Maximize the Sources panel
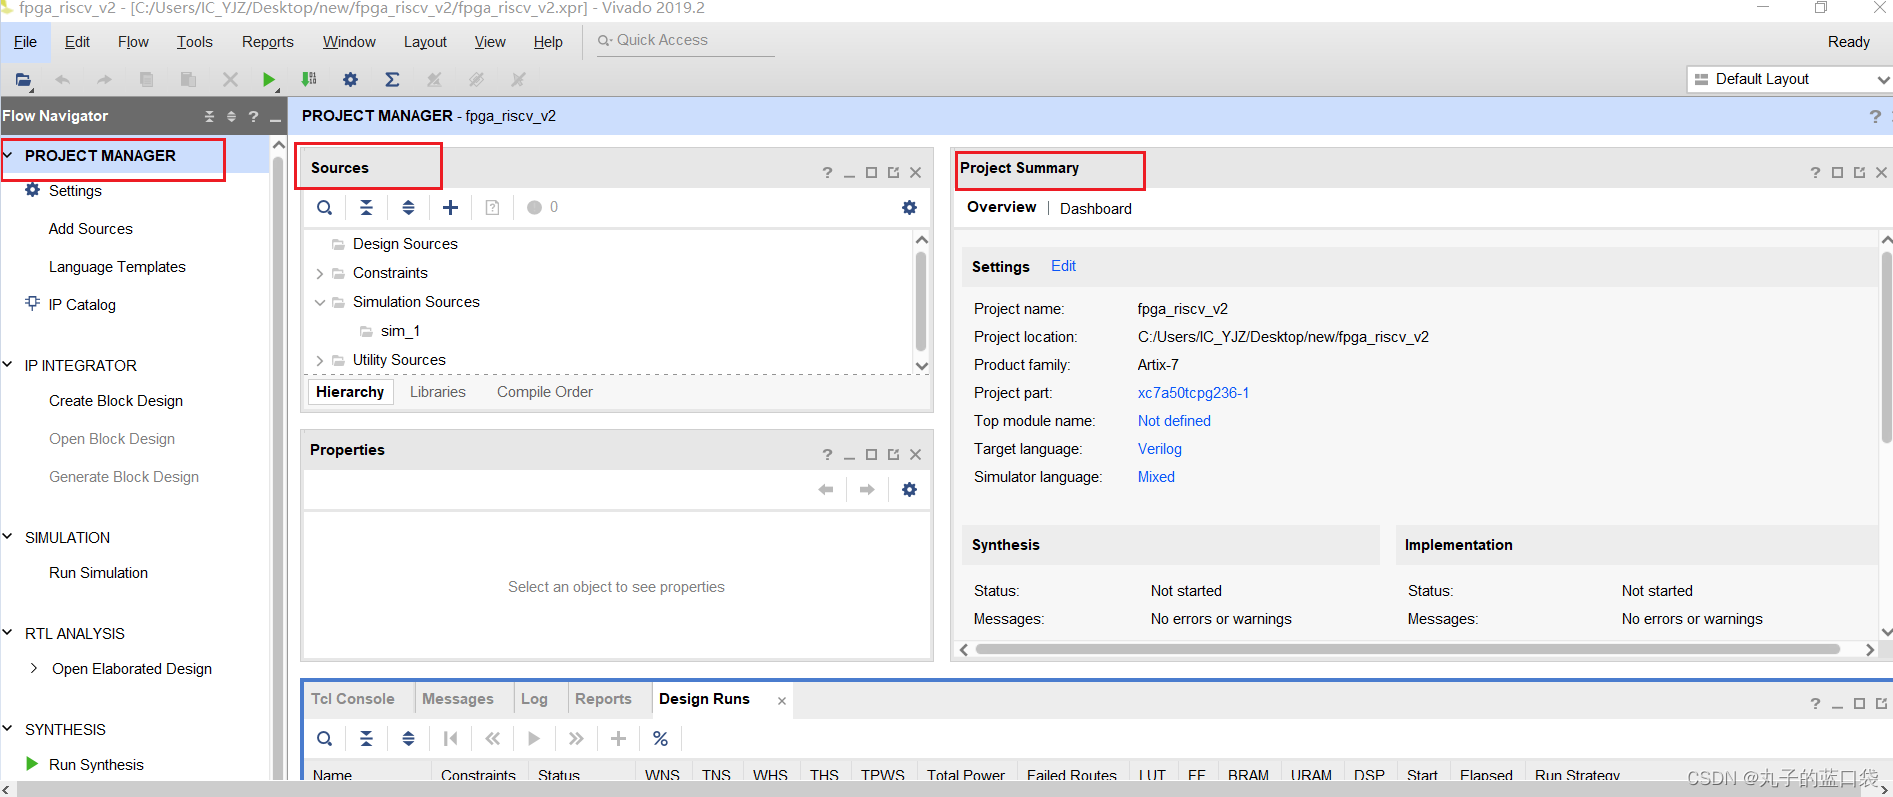Screen dimensions: 1893x797 pos(871,172)
